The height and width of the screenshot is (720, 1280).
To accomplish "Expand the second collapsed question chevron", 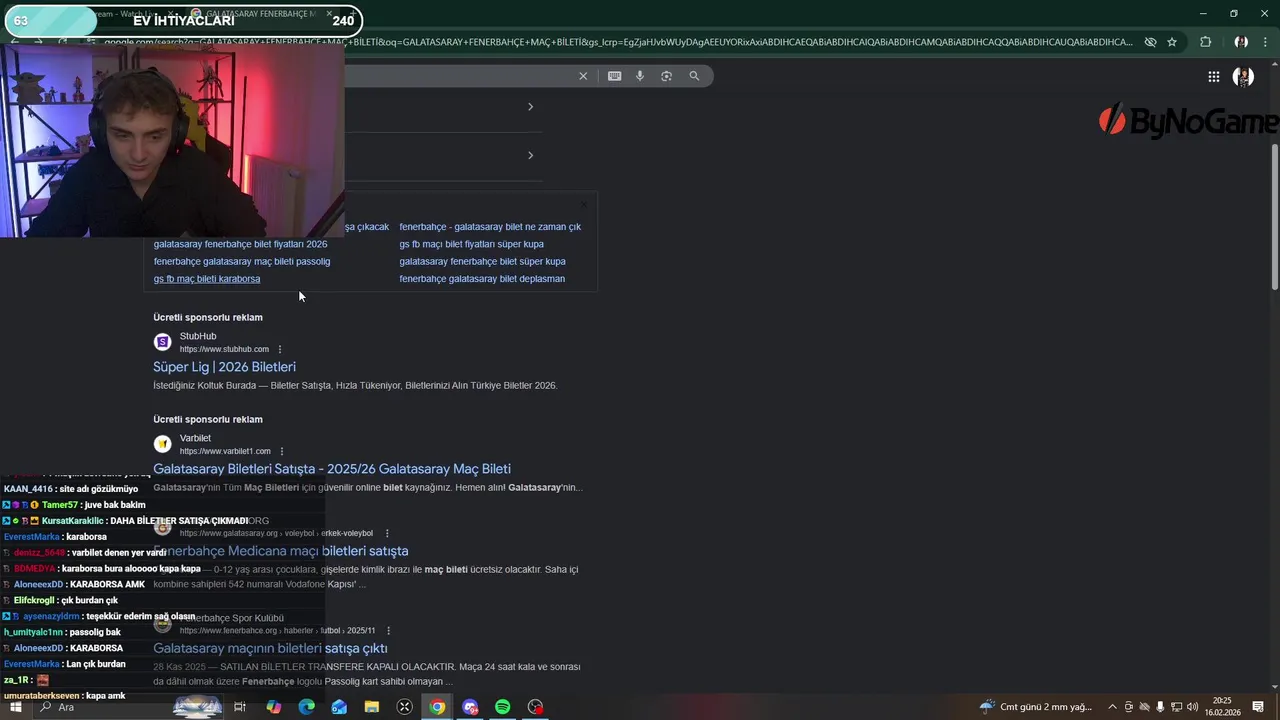I will point(530,155).
